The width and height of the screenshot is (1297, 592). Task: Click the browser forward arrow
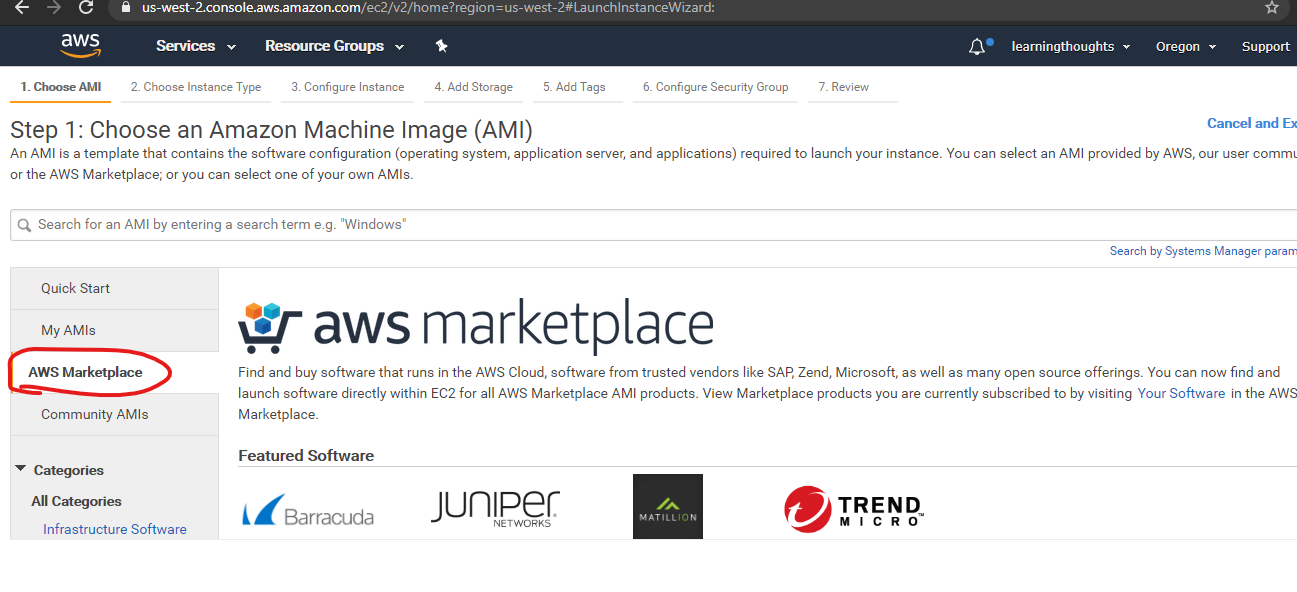click(53, 7)
